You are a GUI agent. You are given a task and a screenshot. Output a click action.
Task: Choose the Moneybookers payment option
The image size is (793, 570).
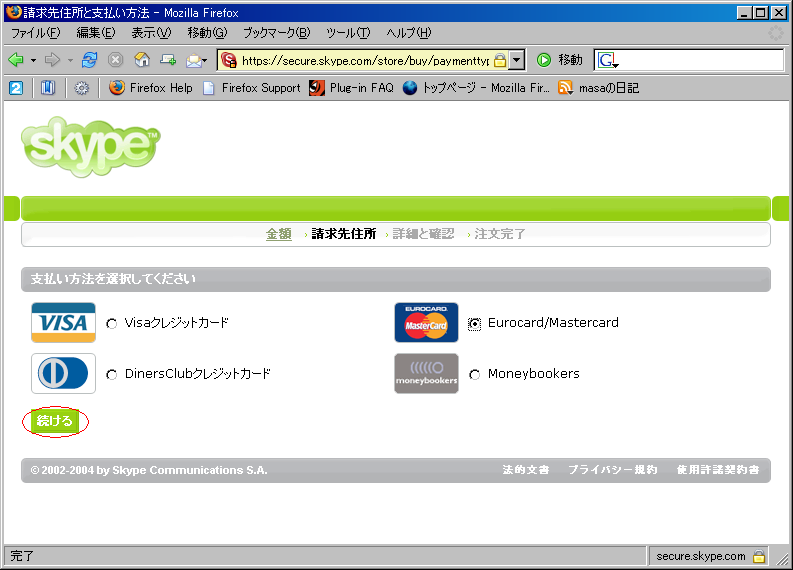[474, 375]
